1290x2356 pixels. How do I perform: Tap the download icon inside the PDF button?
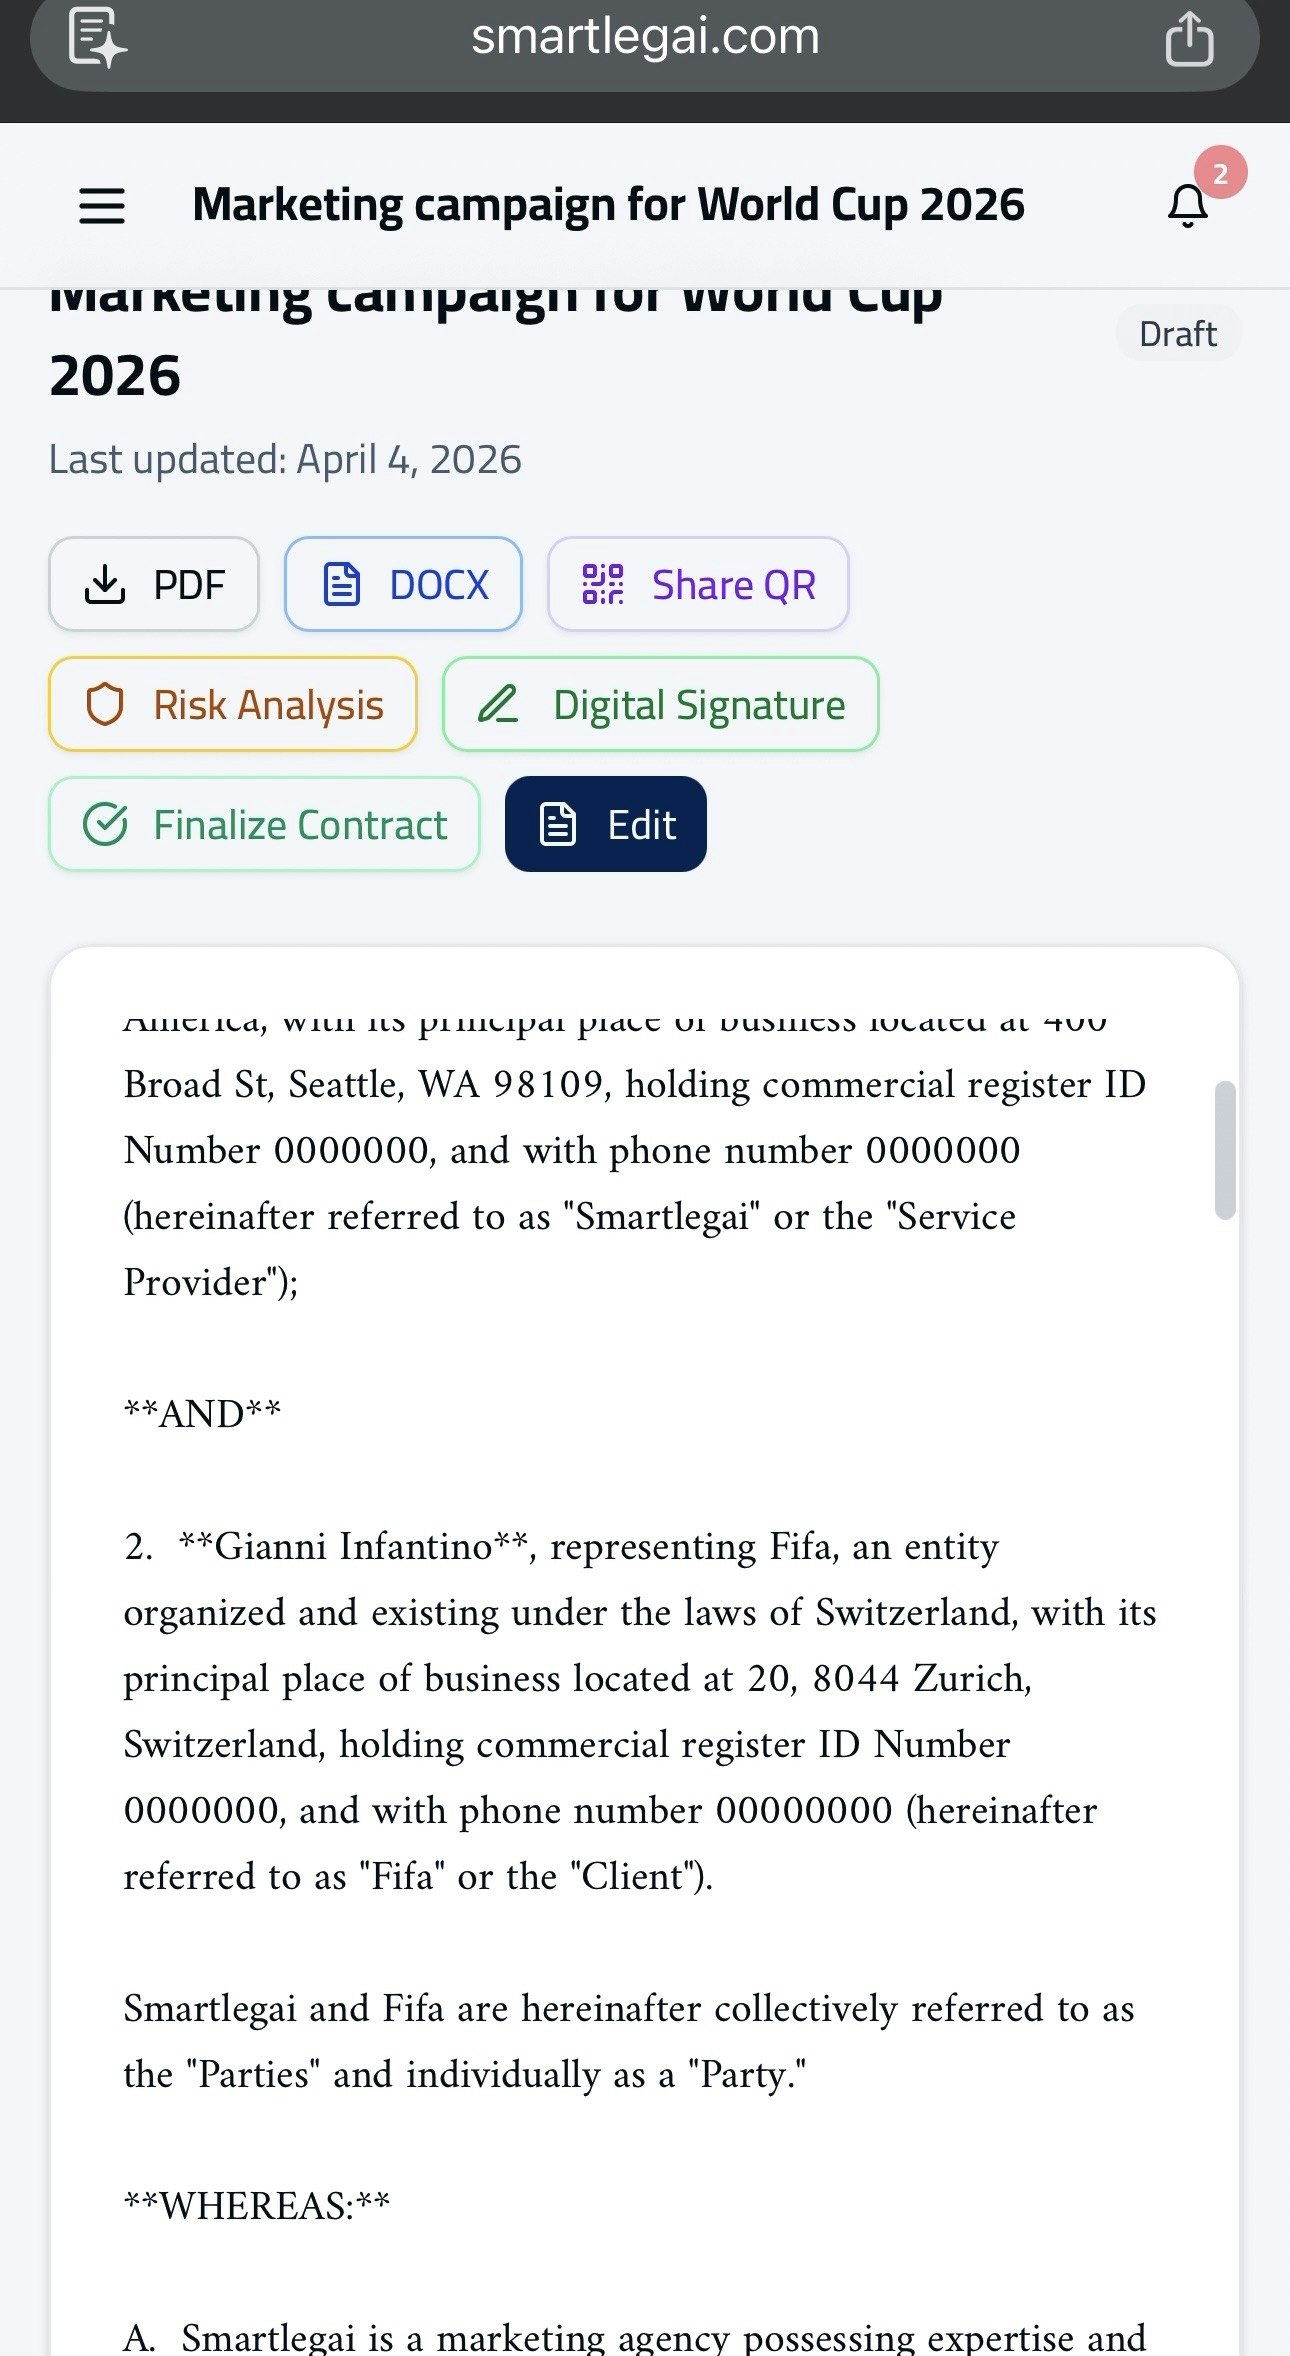[106, 584]
